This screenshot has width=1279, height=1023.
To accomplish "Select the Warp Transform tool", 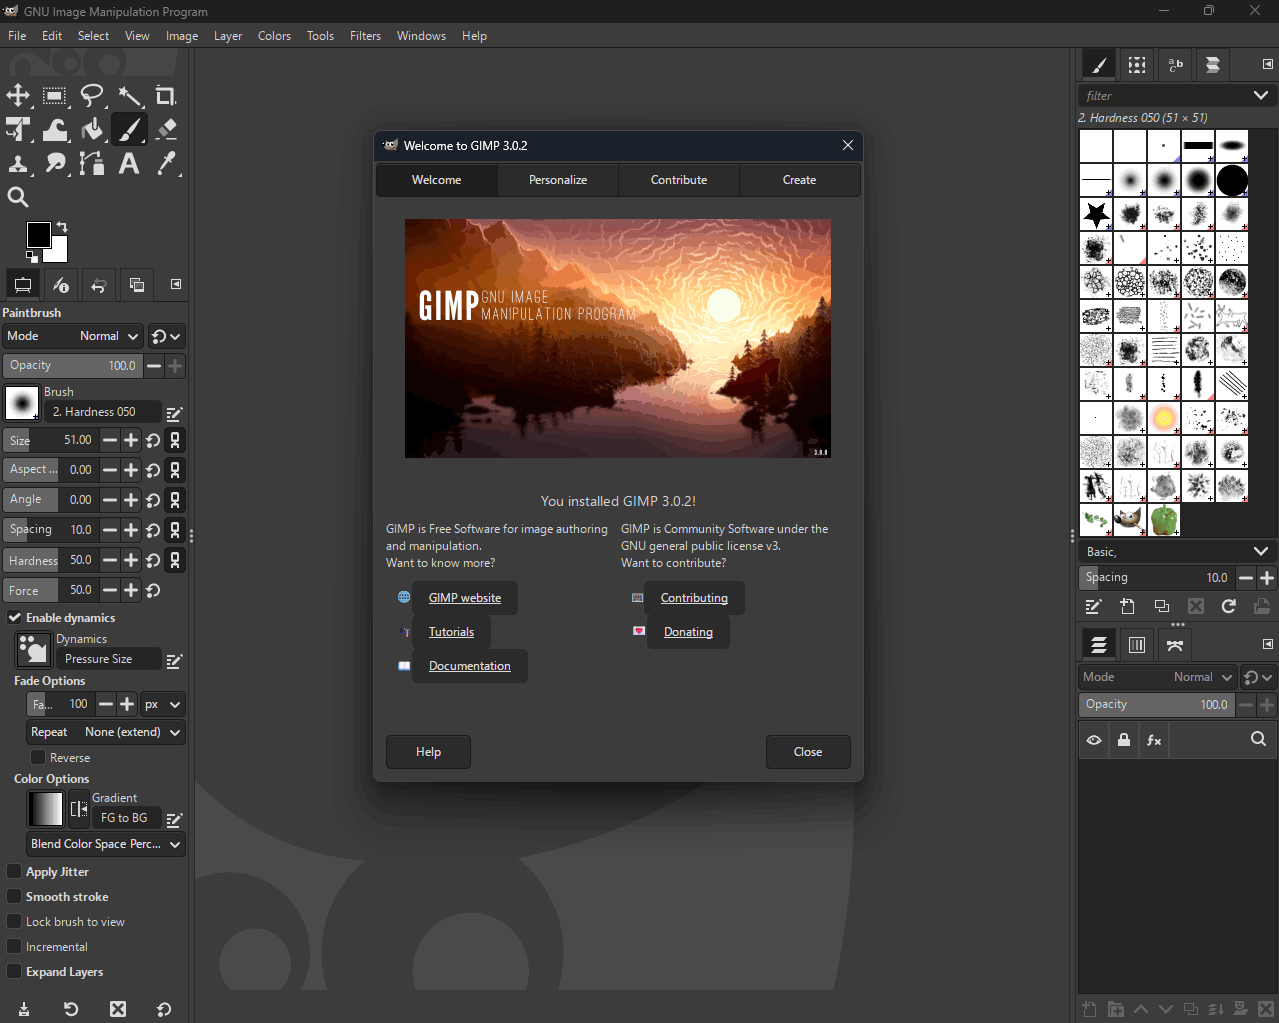I will [x=55, y=129].
